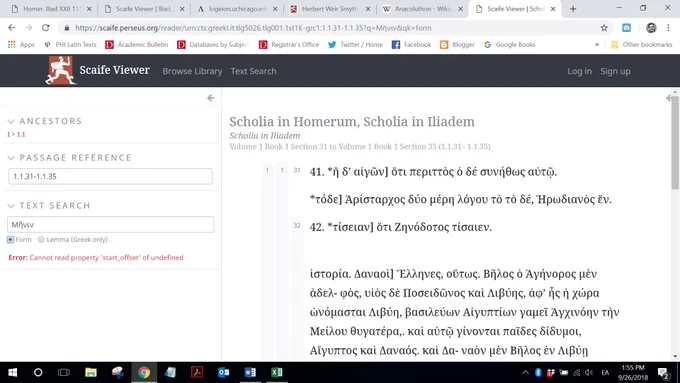Click Sign up link
680x383 pixels.
(615, 71)
